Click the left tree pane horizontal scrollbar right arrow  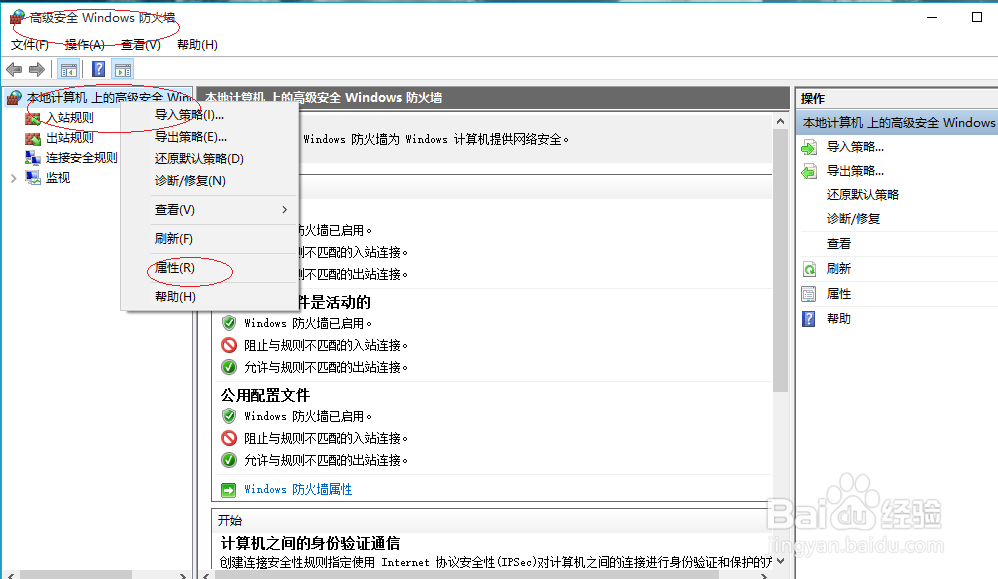(x=183, y=576)
